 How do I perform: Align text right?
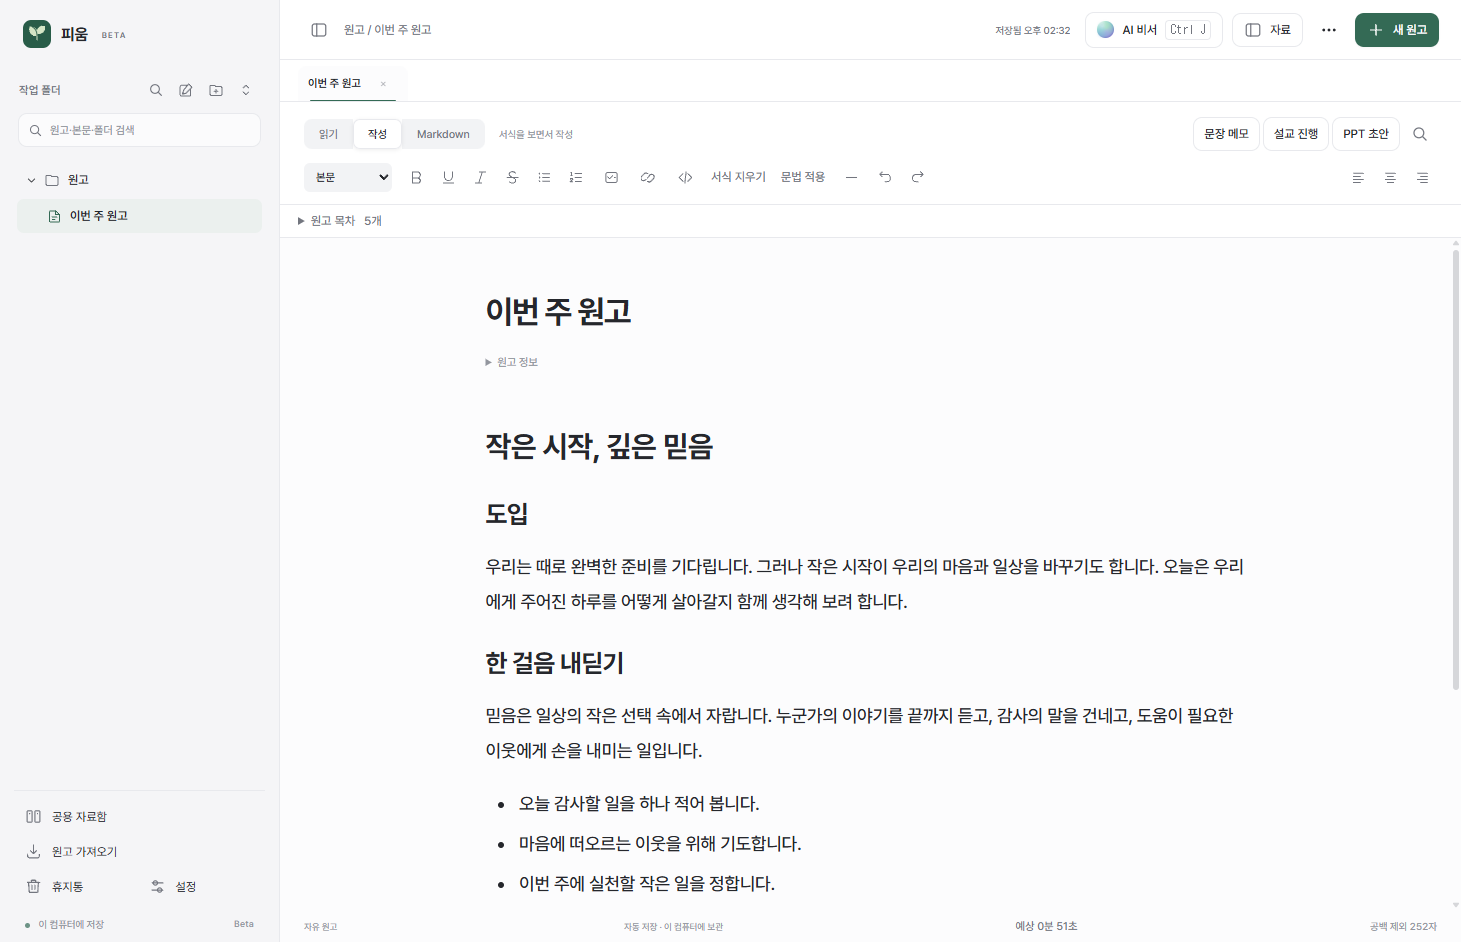click(x=1422, y=177)
